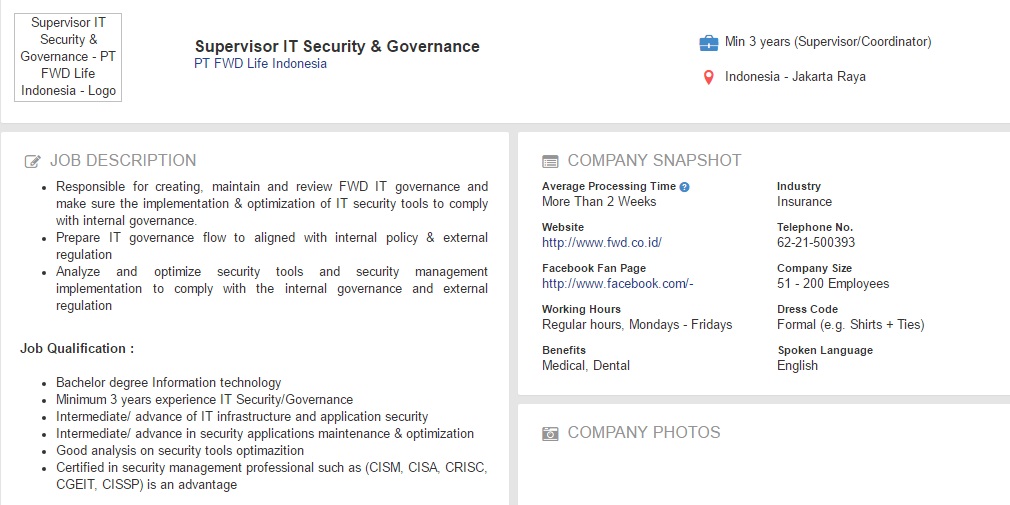Screen dimensions: 1010x505
Task: Open the PT FWD Life Indonesia link
Action: click(260, 64)
